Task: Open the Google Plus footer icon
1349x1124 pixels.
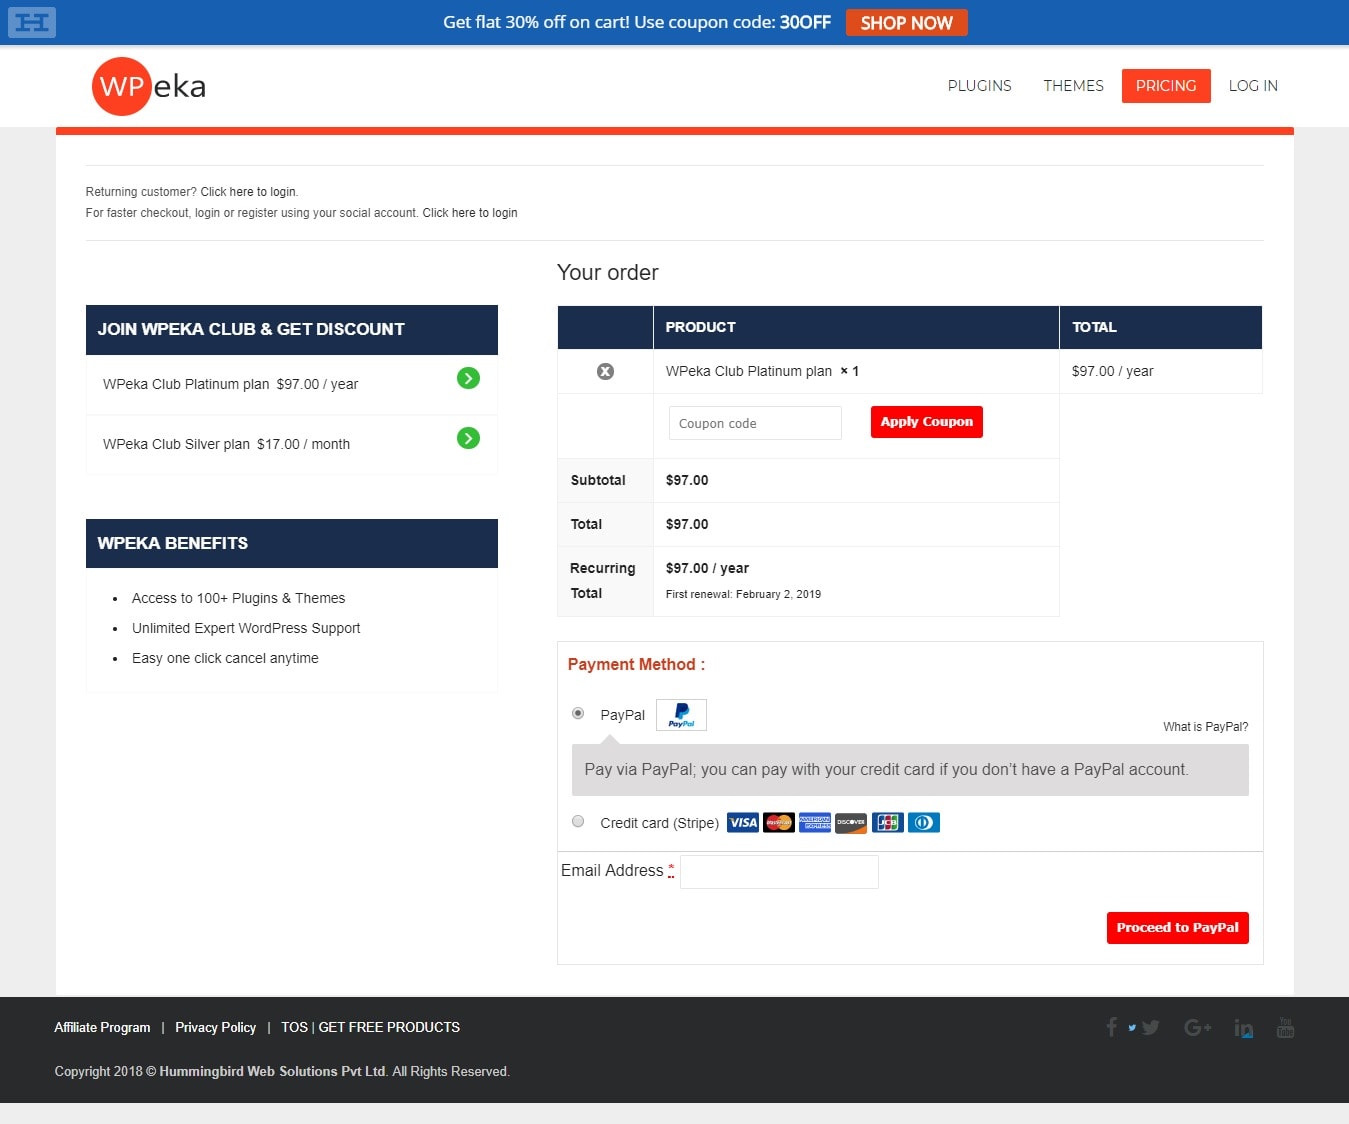Action: point(1197,1027)
